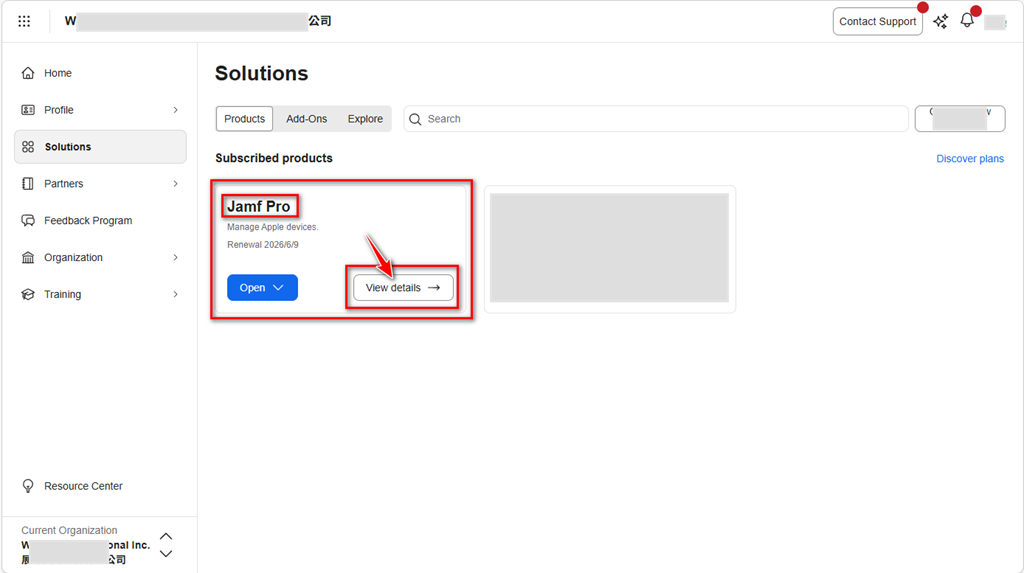Switch the current organization selector
Screen dimensions: 1024x573
(x=166, y=545)
